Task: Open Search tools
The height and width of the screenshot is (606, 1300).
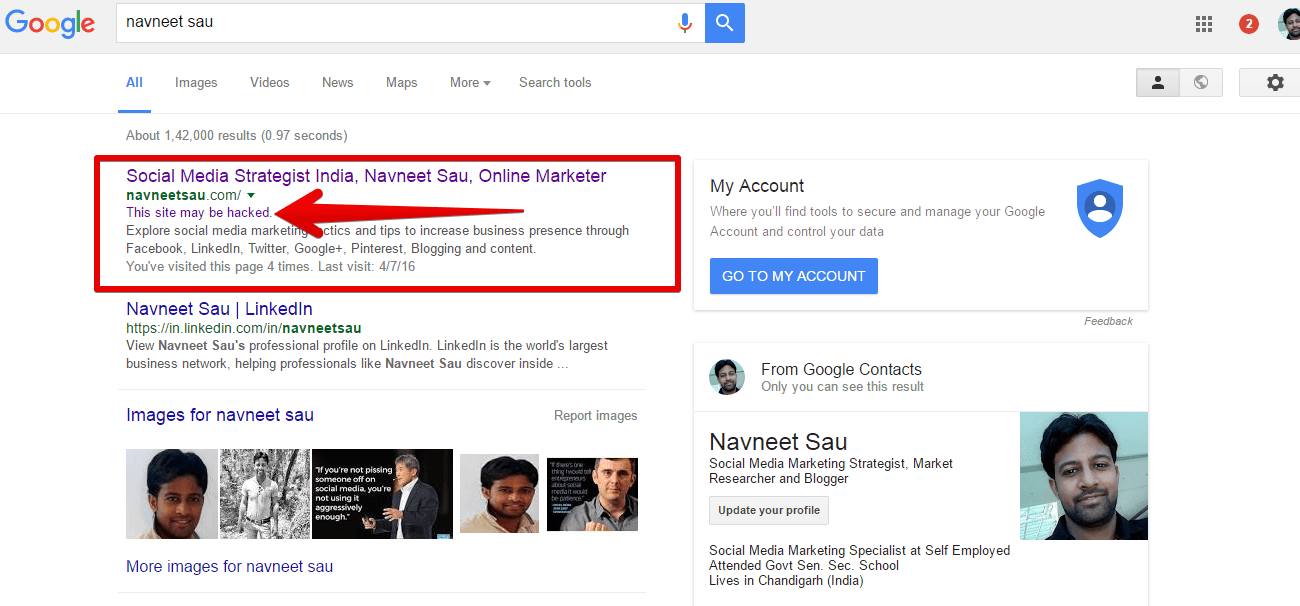Action: [555, 83]
